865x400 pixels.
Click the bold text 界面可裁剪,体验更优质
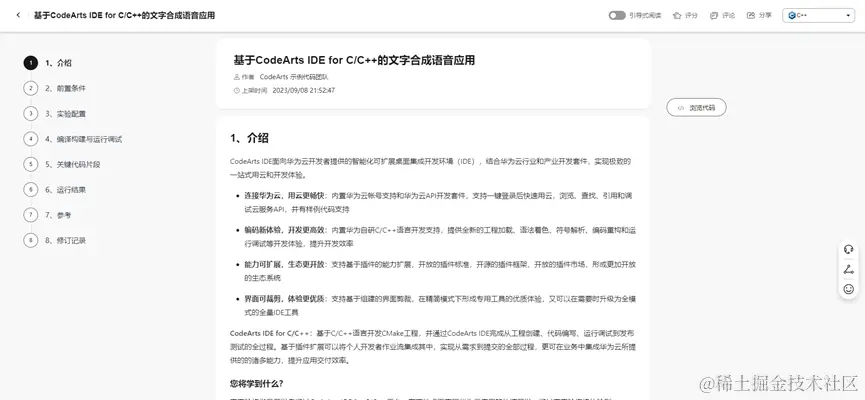tap(285, 298)
